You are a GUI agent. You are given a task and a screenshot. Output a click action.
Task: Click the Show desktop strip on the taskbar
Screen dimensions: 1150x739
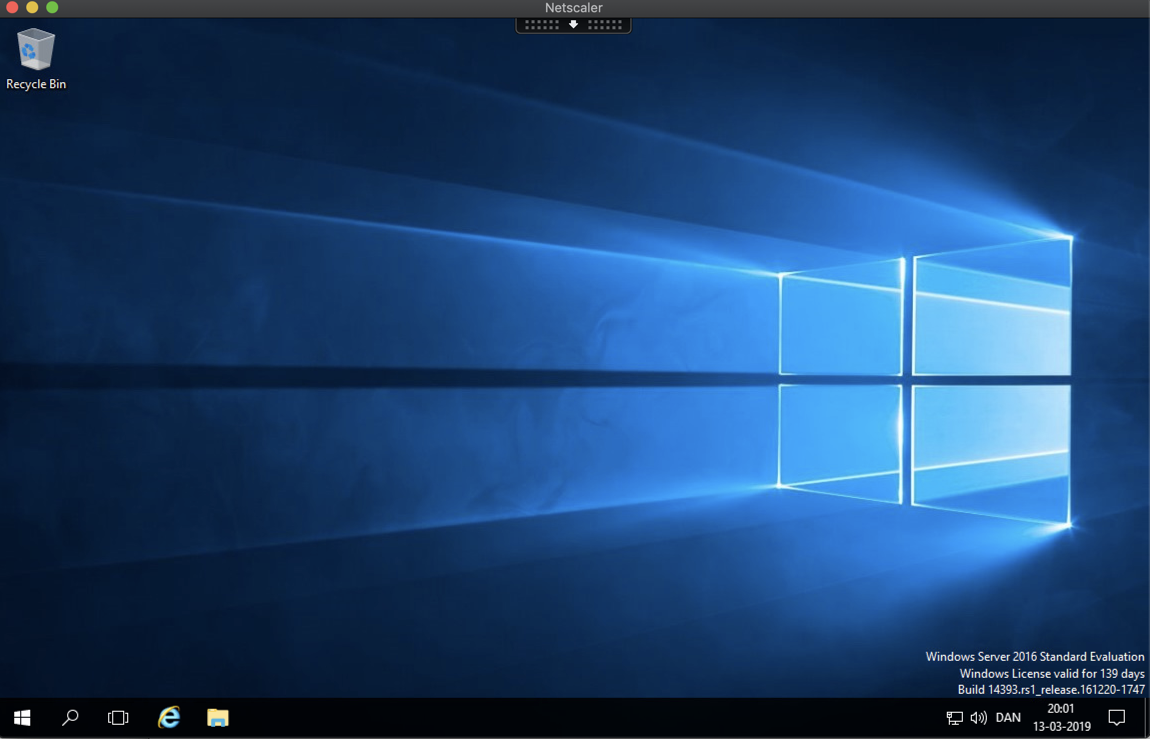click(x=1146, y=718)
